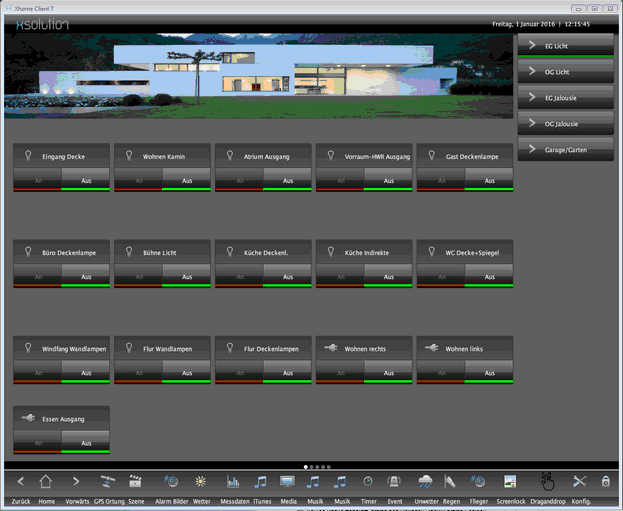Viewport: 623px width, 511px height.
Task: Turn Bühne Licht An
Action: point(139,276)
